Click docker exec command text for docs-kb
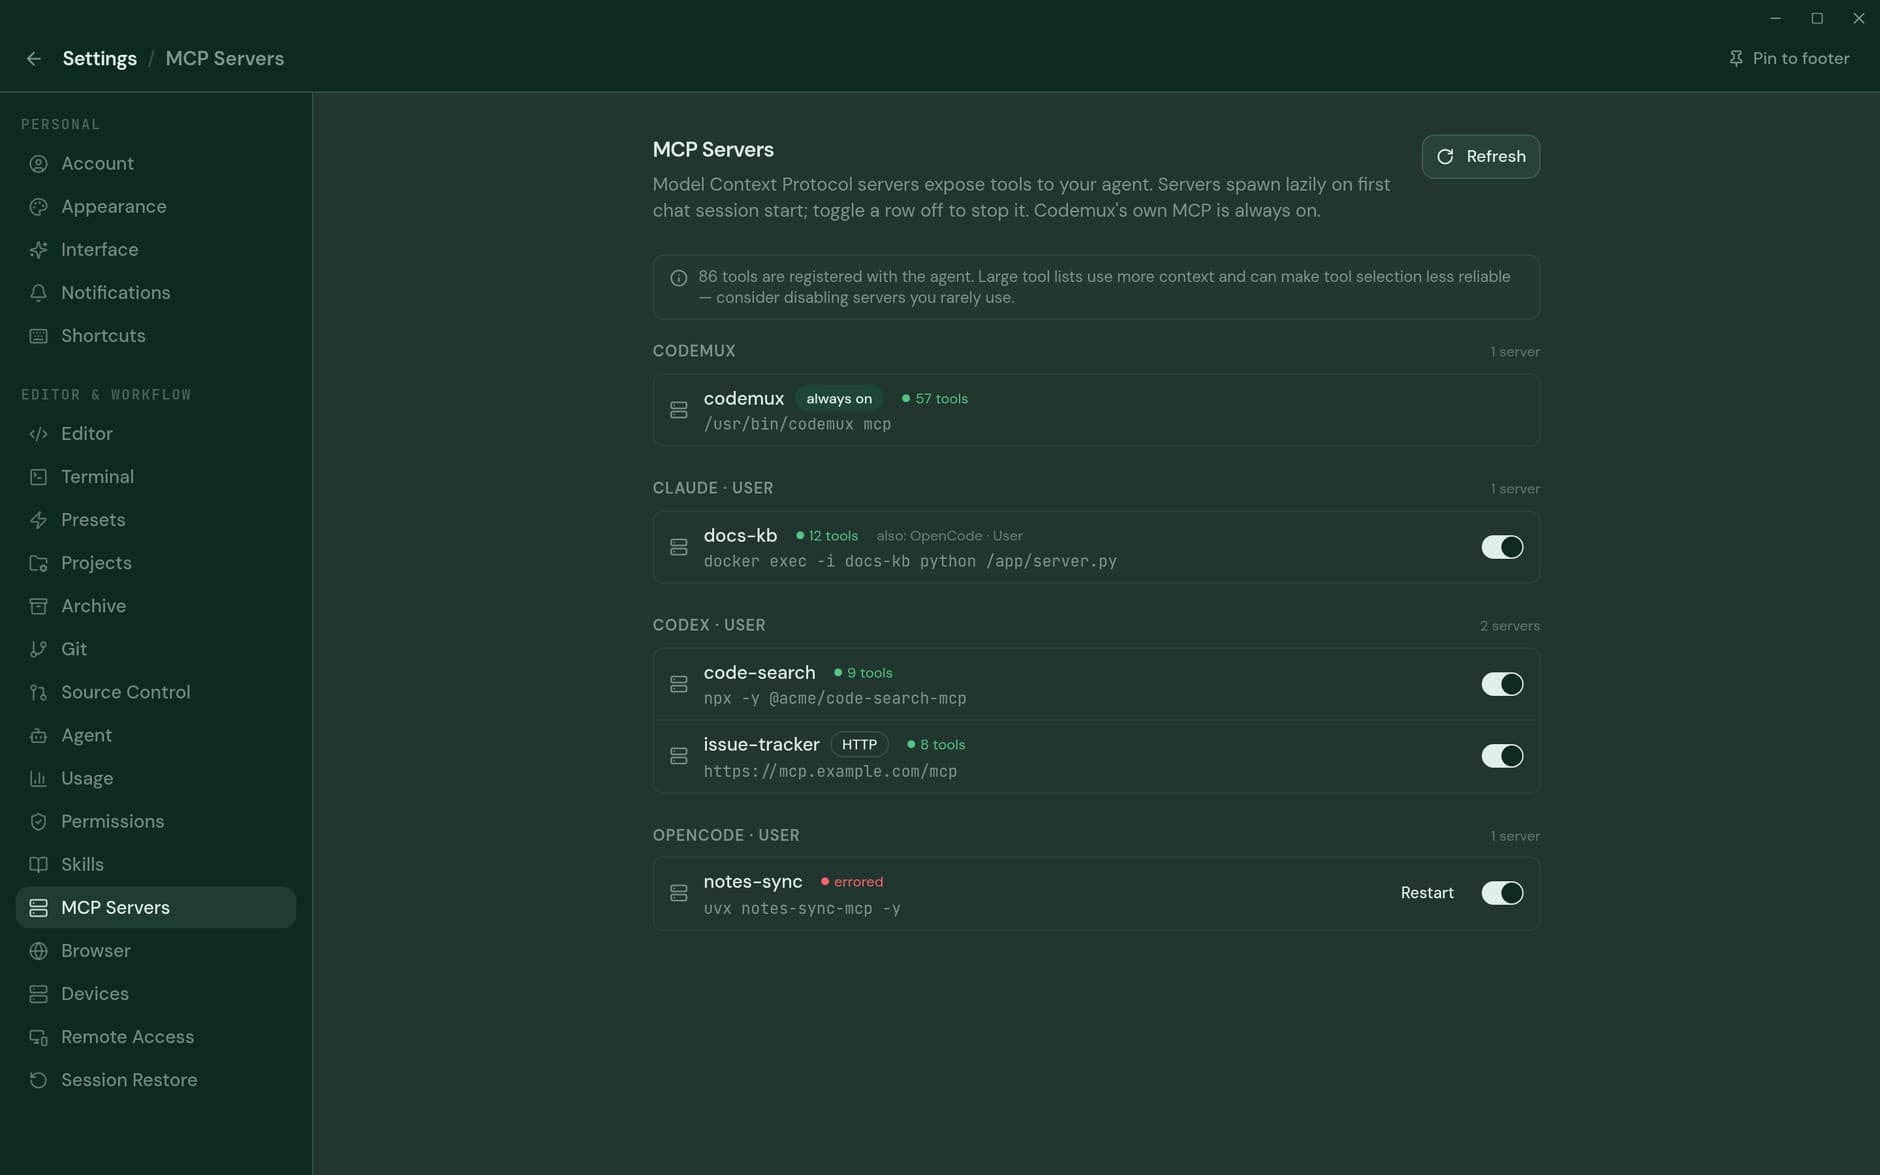 (910, 562)
